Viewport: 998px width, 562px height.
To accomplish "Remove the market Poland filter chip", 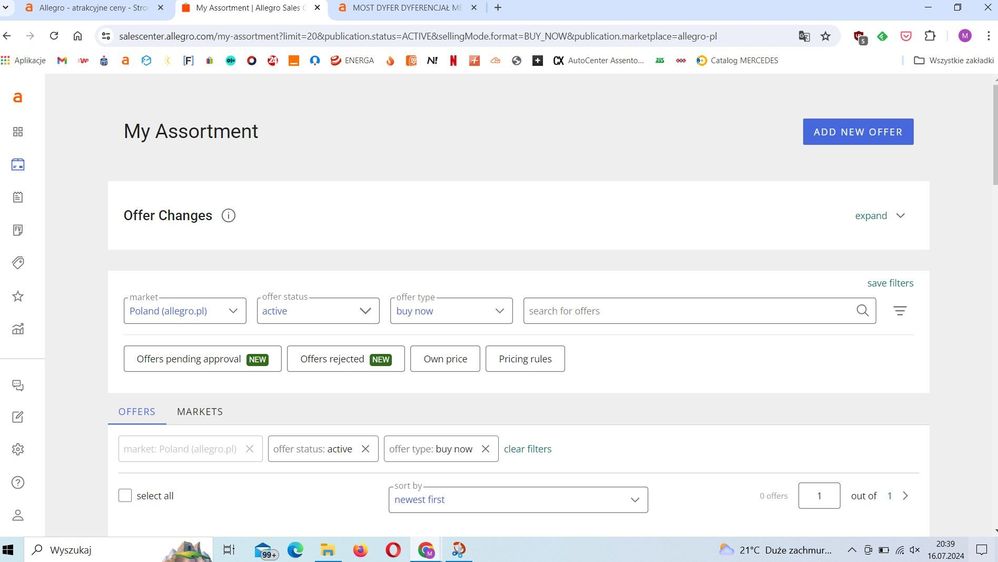I will (250, 449).
